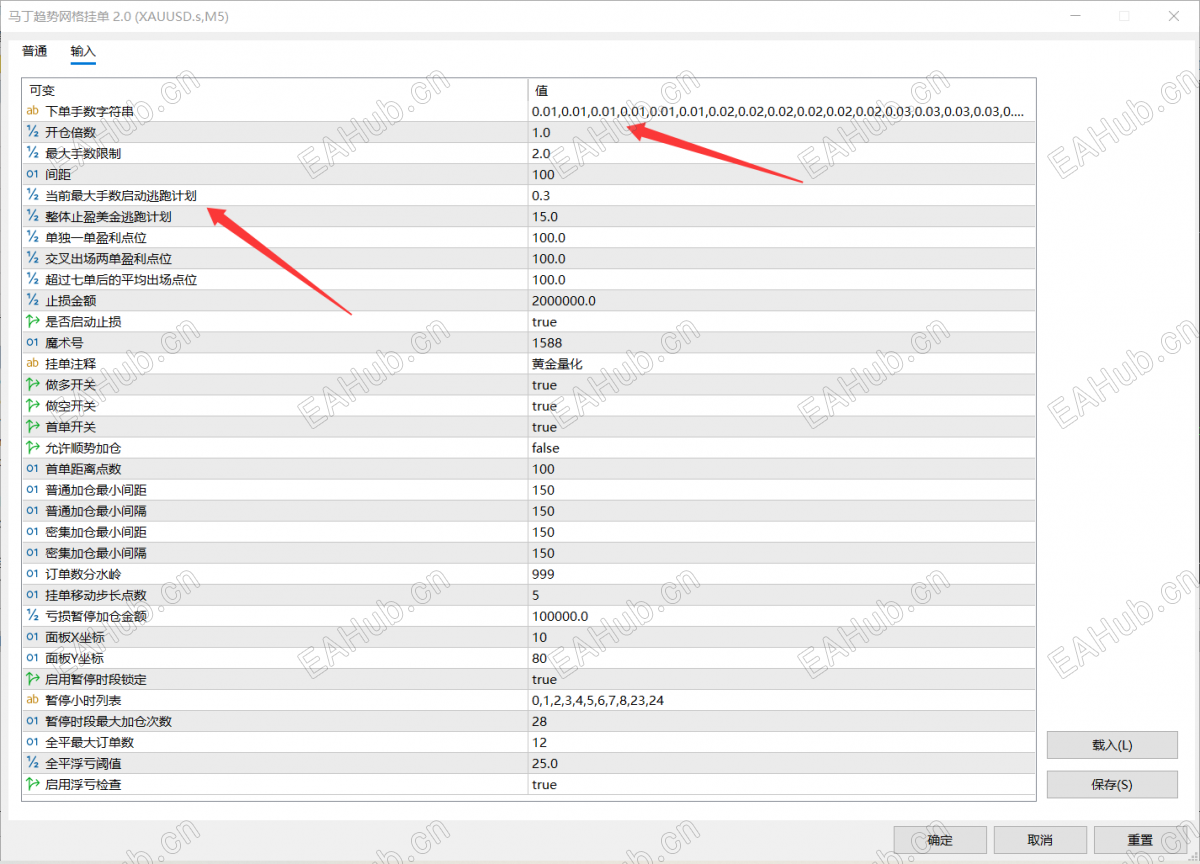
Task: Select the 密集加仓最小间隔 row label
Action: (96, 552)
